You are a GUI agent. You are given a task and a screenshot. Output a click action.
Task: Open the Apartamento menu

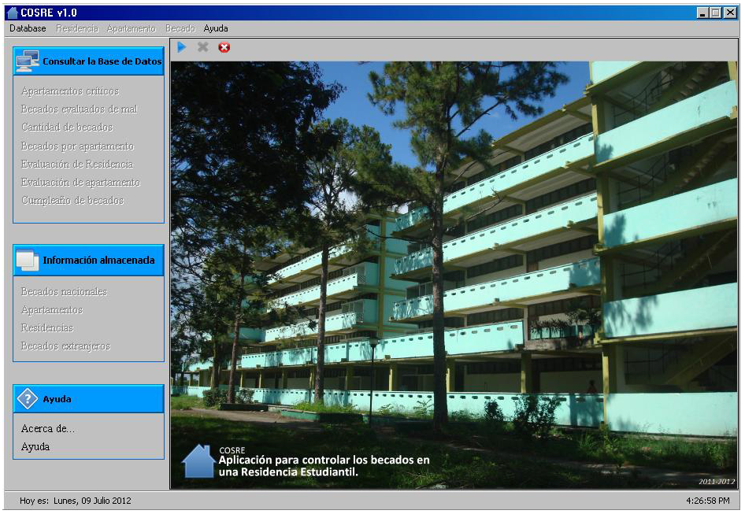[x=131, y=29]
